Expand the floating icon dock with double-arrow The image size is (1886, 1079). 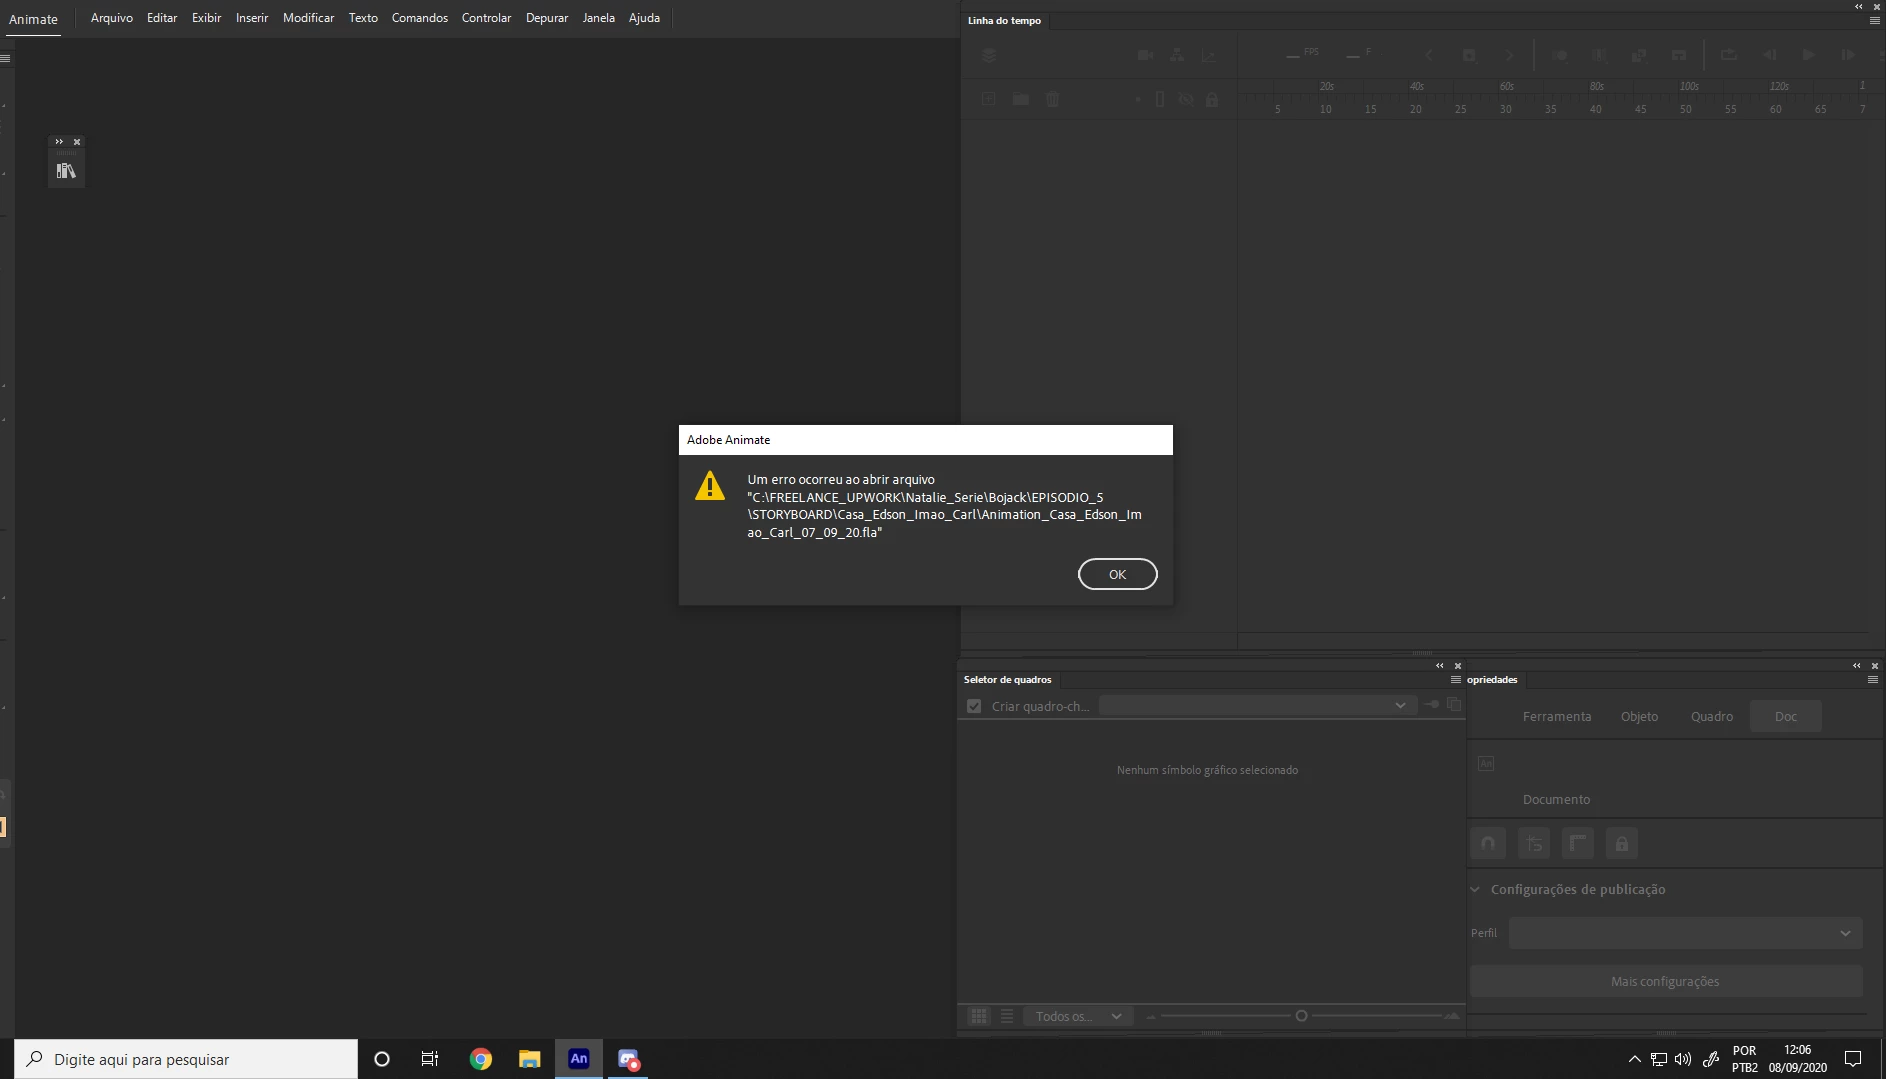pos(59,141)
